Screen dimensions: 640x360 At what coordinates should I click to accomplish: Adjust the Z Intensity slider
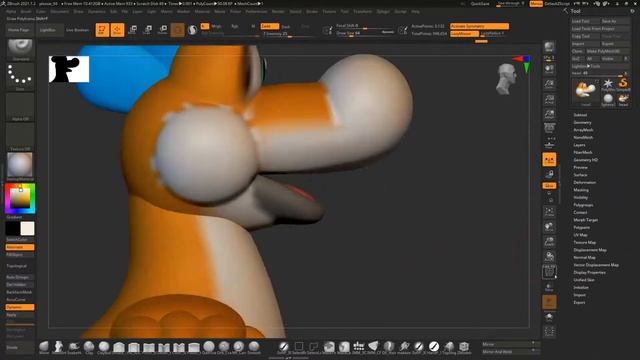tap(290, 34)
